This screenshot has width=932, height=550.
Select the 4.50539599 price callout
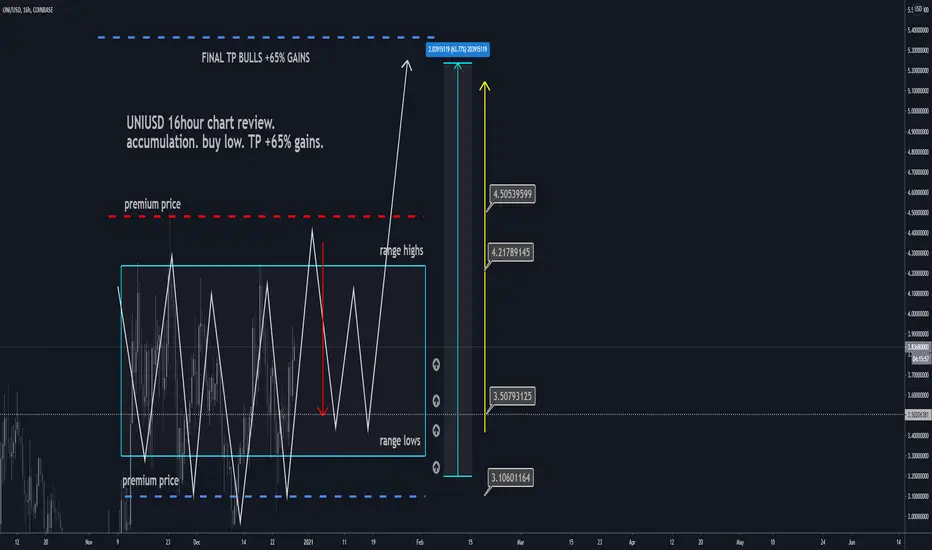click(x=512, y=194)
